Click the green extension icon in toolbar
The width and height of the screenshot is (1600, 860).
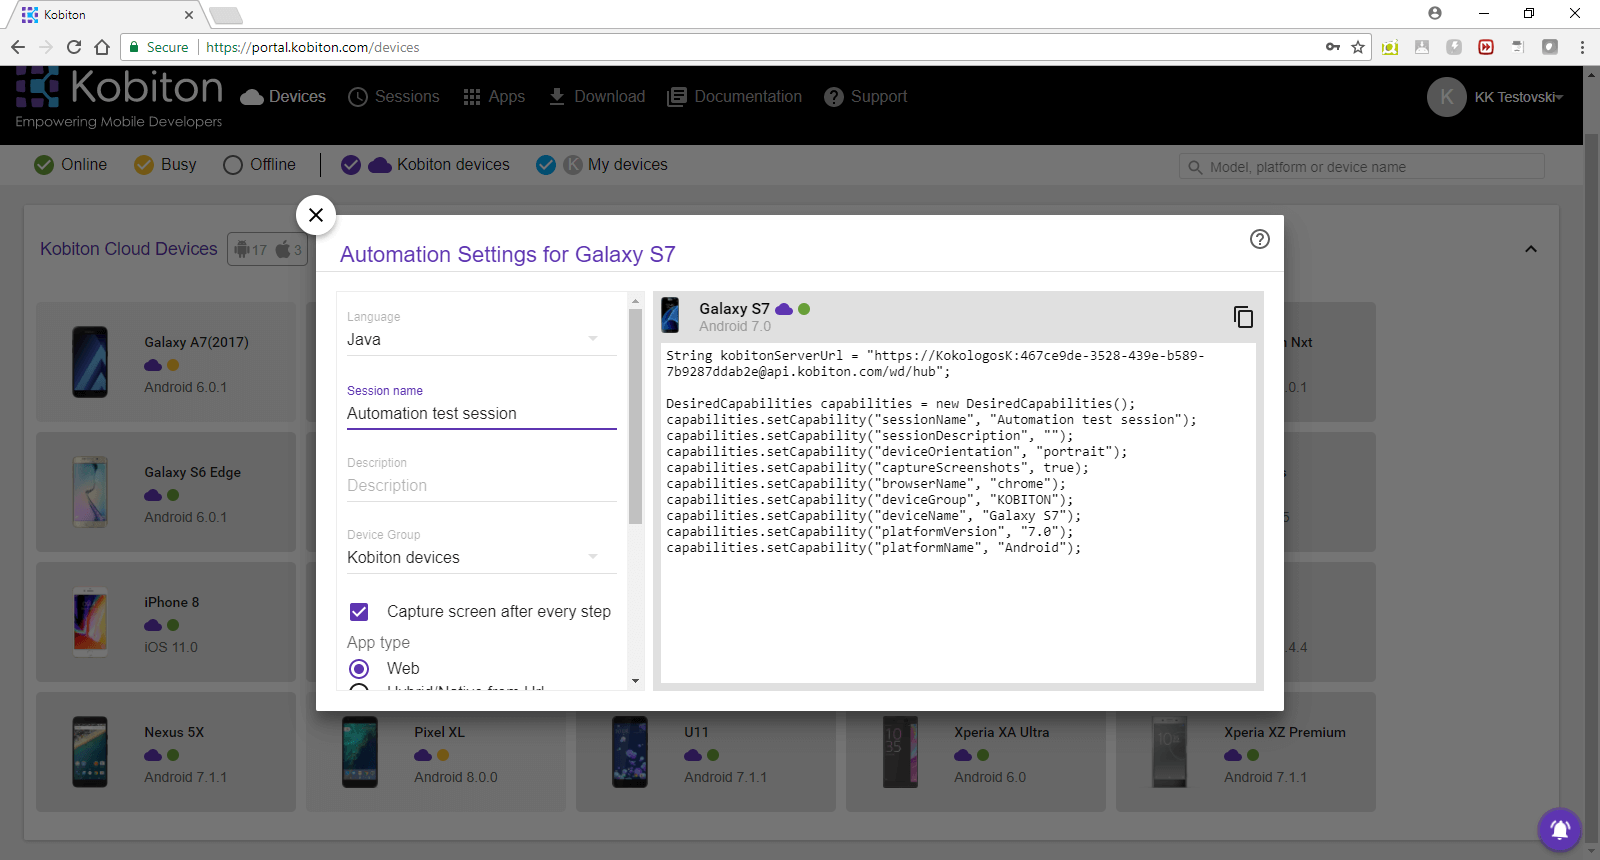click(1390, 47)
